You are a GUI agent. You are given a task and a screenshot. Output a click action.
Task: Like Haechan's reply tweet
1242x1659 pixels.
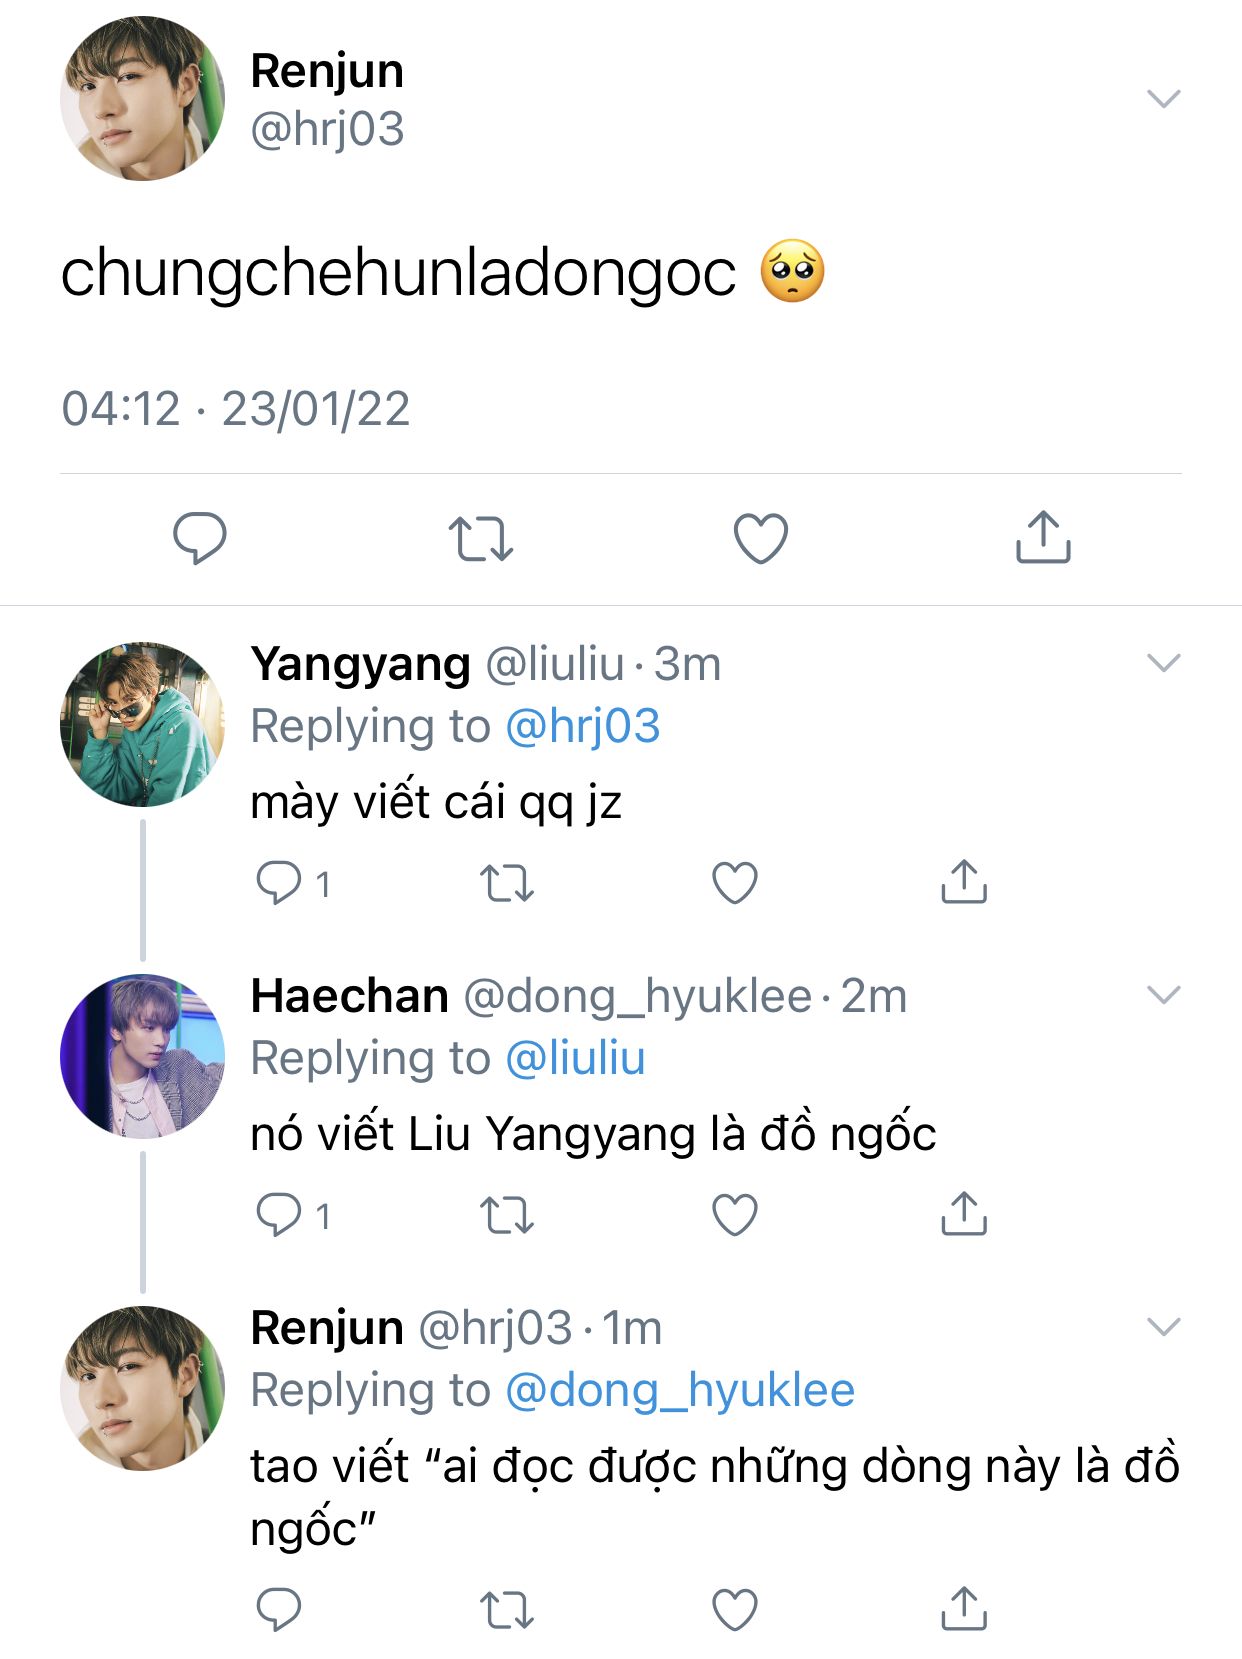point(735,1215)
